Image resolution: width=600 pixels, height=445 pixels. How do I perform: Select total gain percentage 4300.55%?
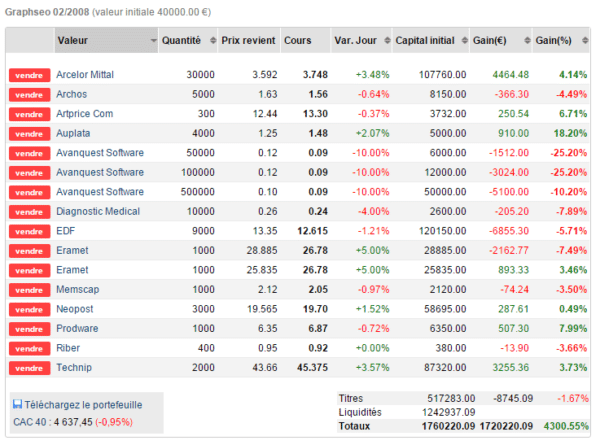click(566, 426)
